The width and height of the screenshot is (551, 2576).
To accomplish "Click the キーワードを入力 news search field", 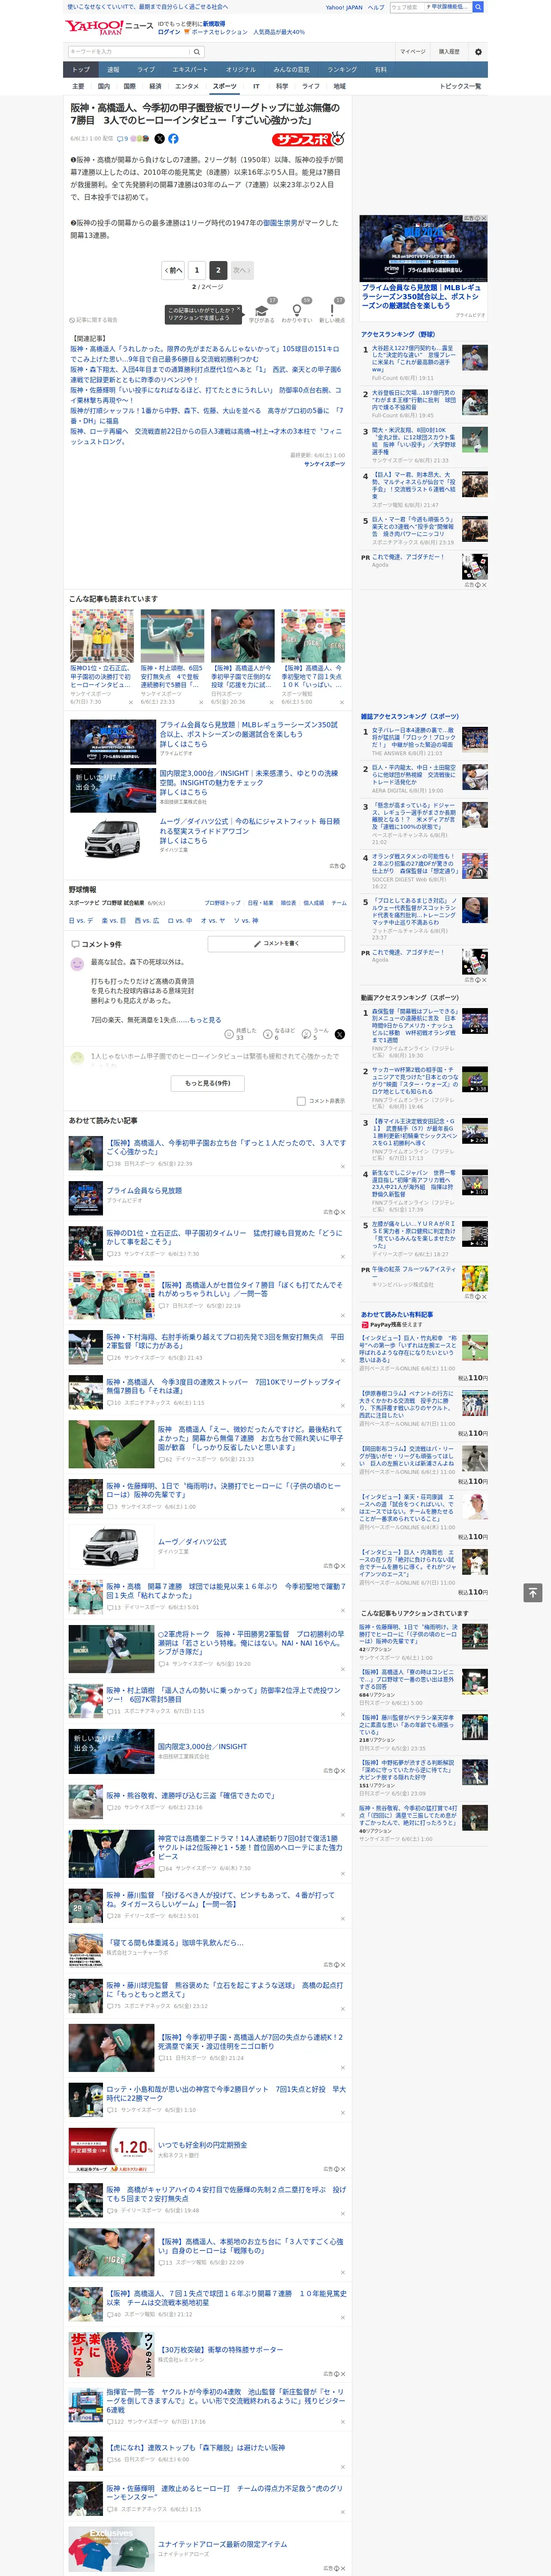I will point(129,51).
